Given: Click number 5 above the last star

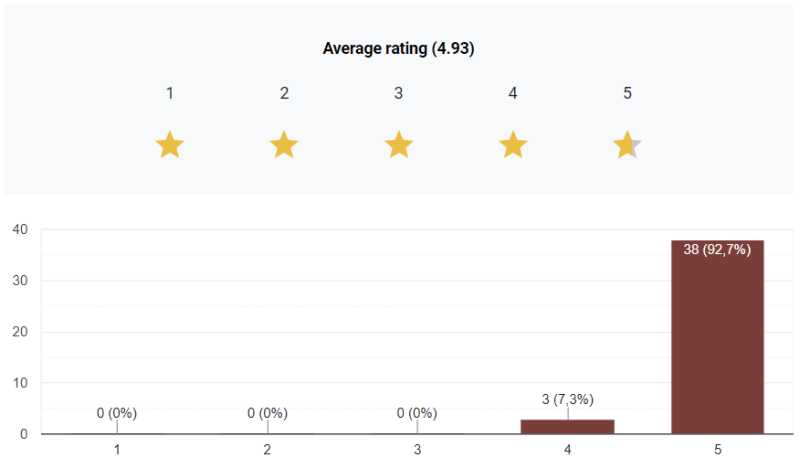Looking at the screenshot, I should click(627, 93).
